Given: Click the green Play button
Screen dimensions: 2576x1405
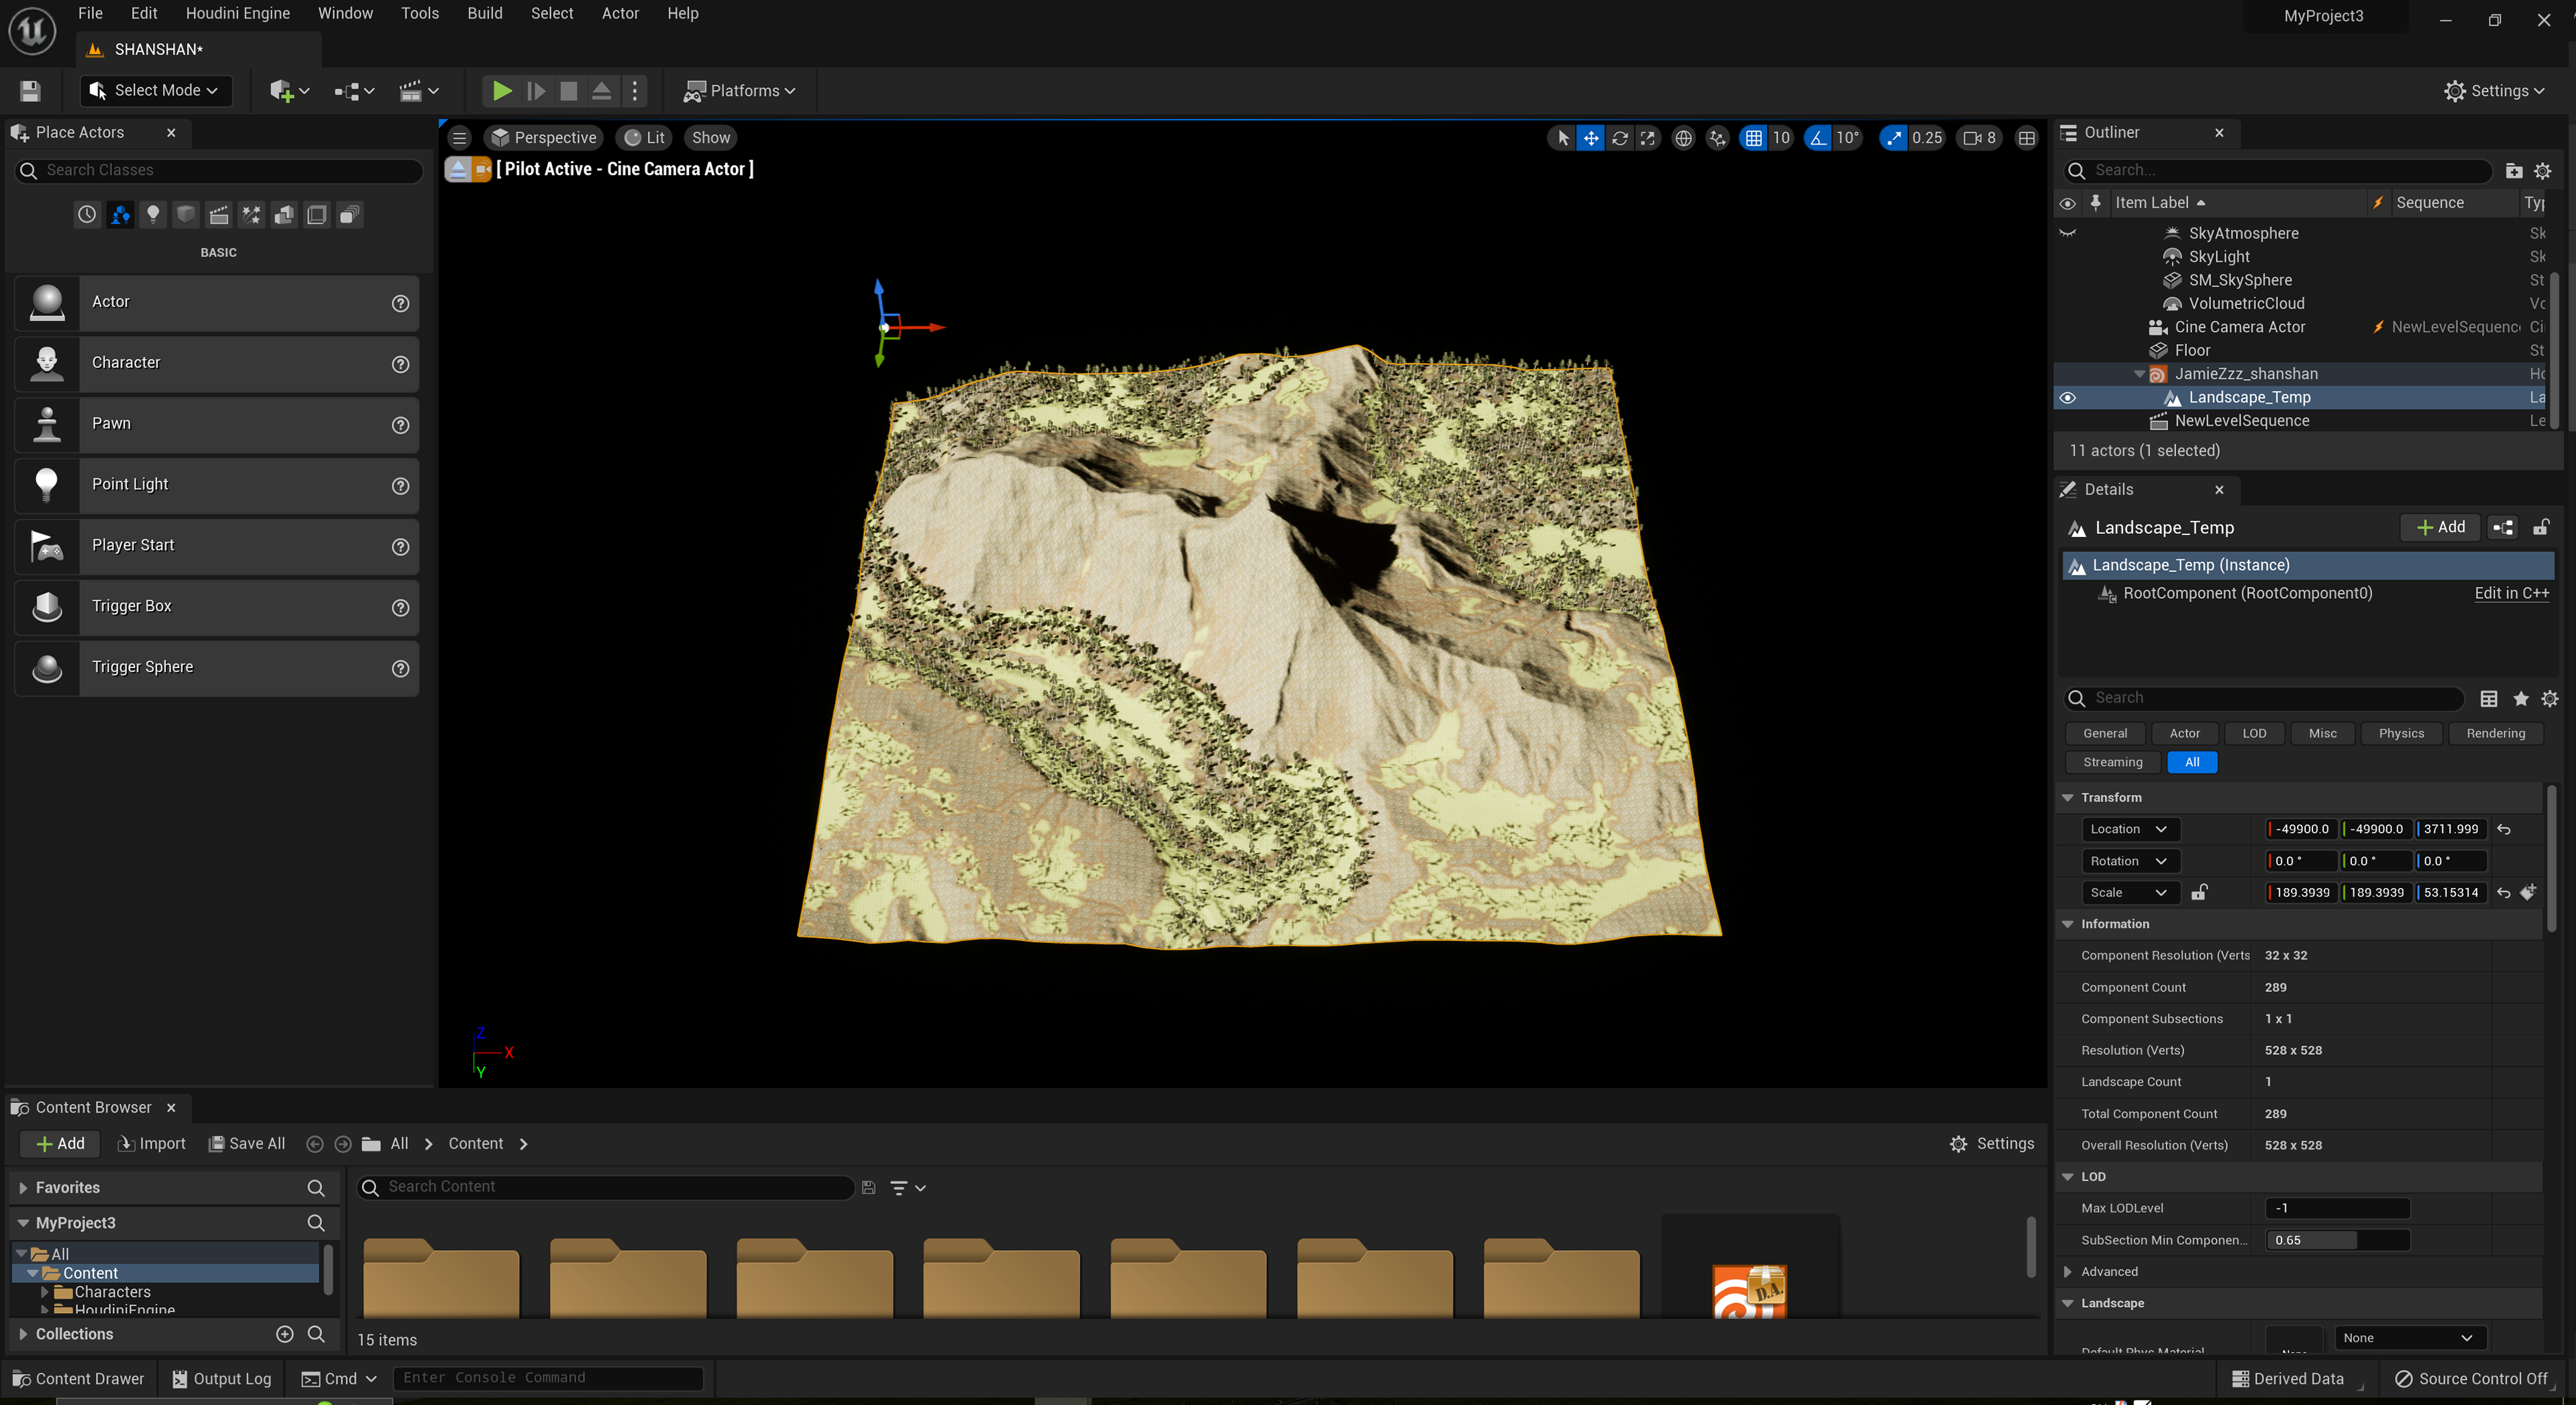Looking at the screenshot, I should click(x=502, y=91).
